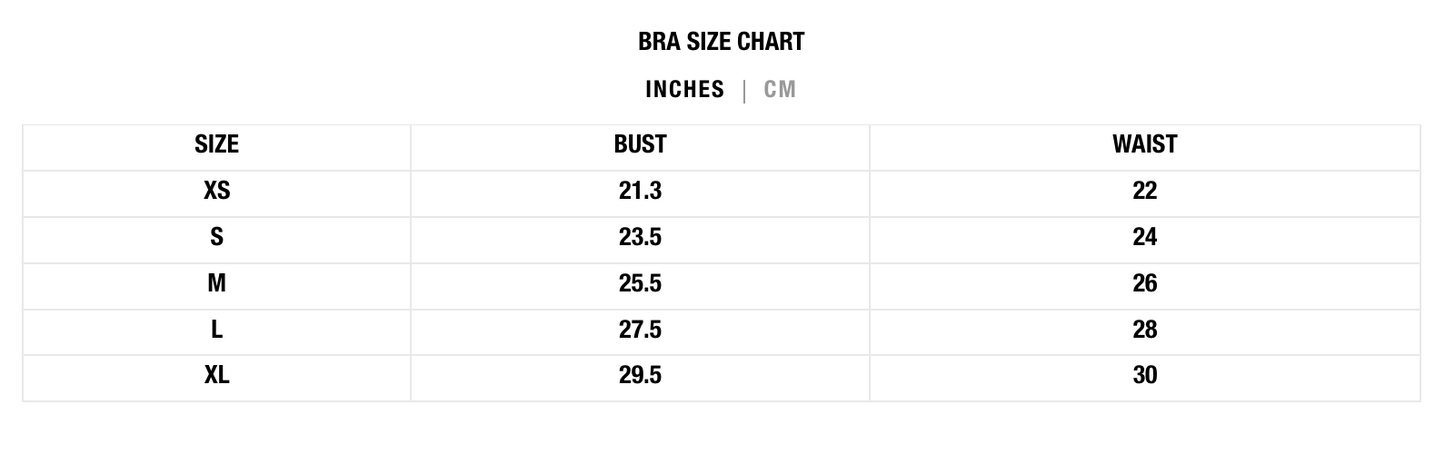The width and height of the screenshot is (1445, 454).
Task: Select the L size row label
Action: [x=217, y=329]
